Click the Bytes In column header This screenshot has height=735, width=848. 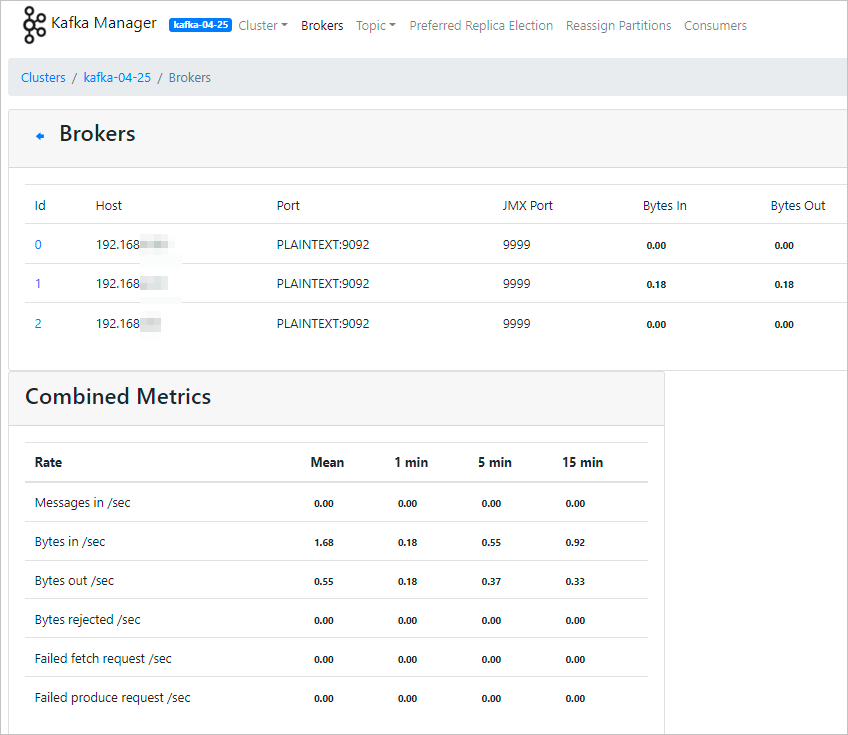665,206
